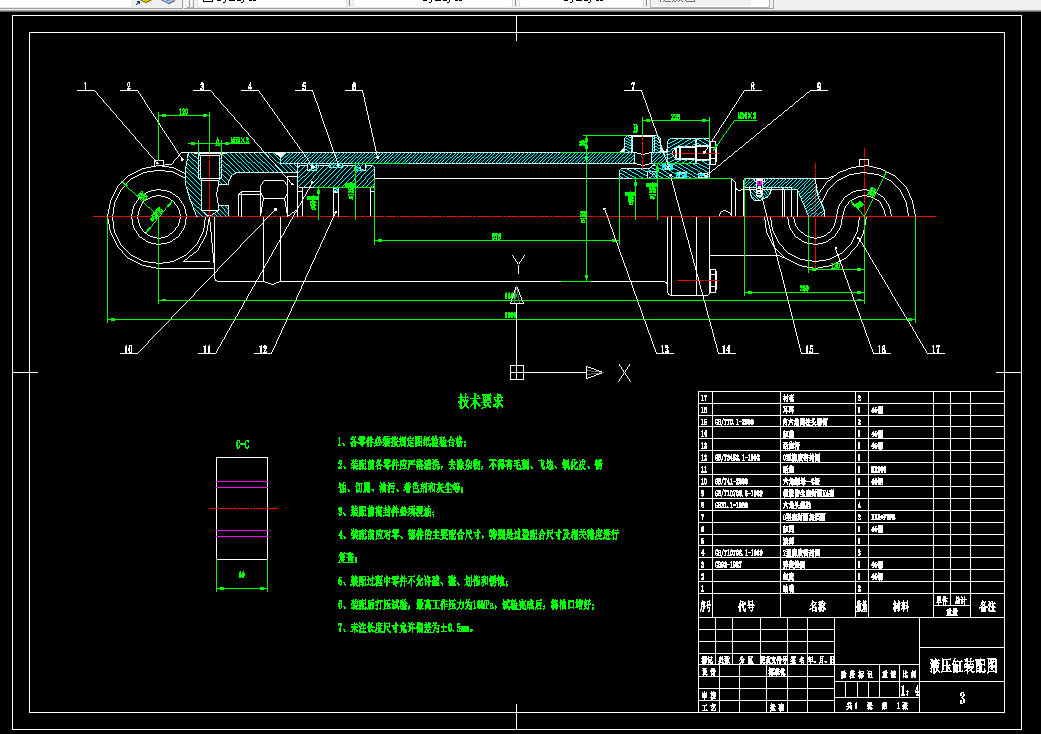Select part balloon number 3 at top
Image resolution: width=1041 pixels, height=734 pixels.
pos(202,86)
